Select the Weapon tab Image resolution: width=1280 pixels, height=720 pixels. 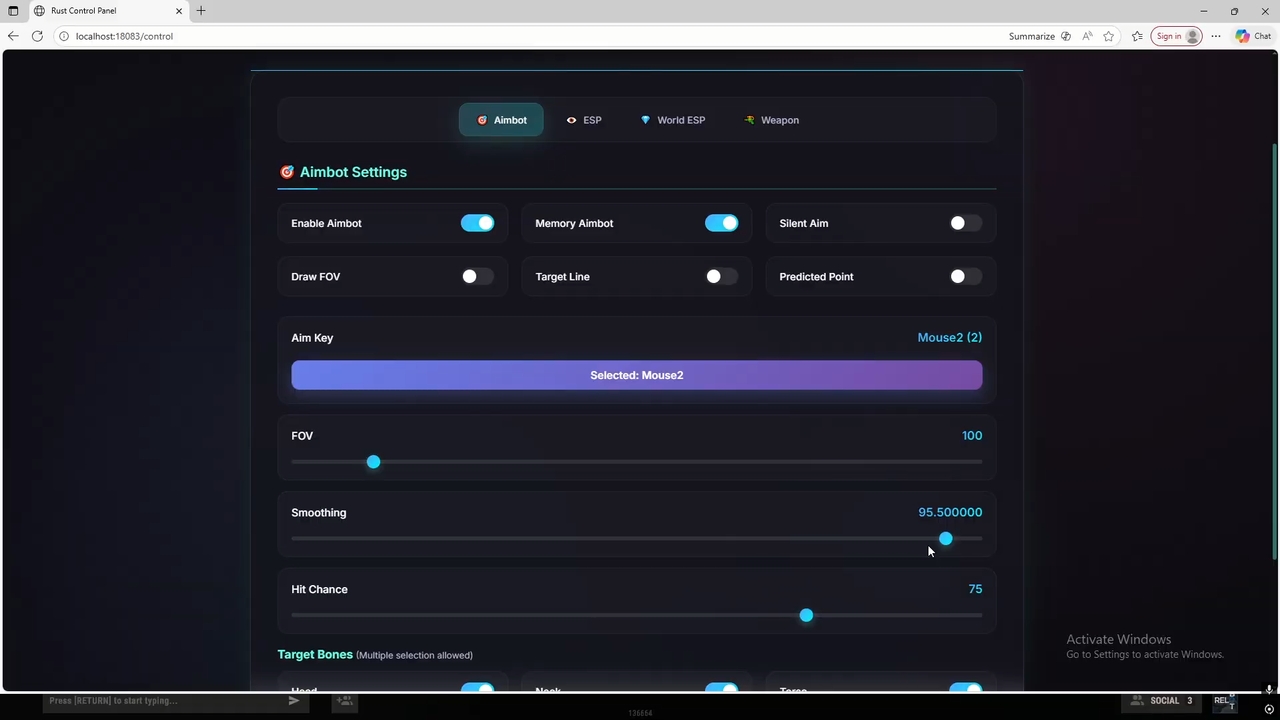pyautogui.click(x=771, y=120)
